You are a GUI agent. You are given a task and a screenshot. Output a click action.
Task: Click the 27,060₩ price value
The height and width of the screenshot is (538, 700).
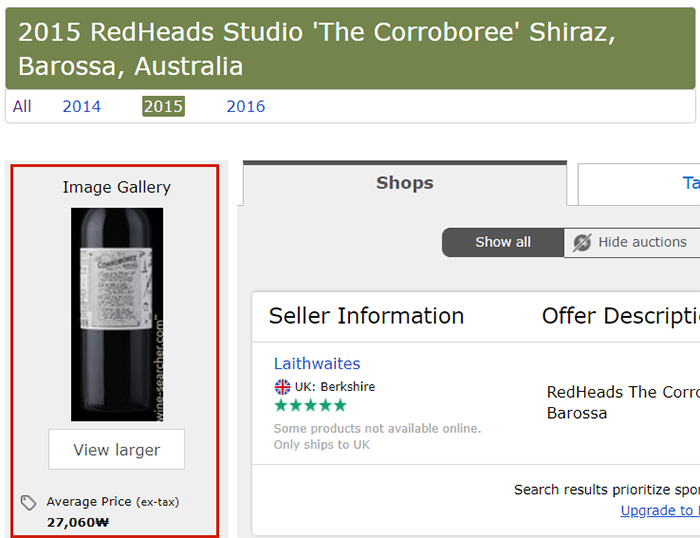(78, 522)
